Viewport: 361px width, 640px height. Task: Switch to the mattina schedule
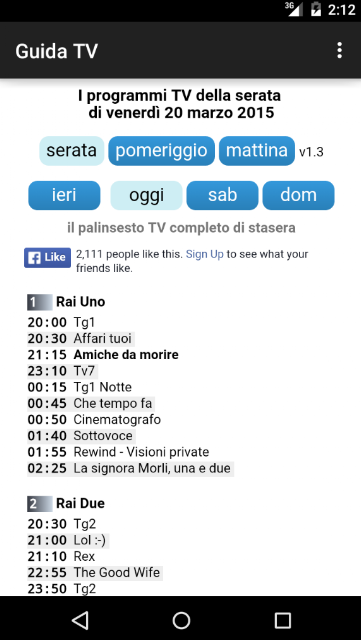click(x=257, y=151)
